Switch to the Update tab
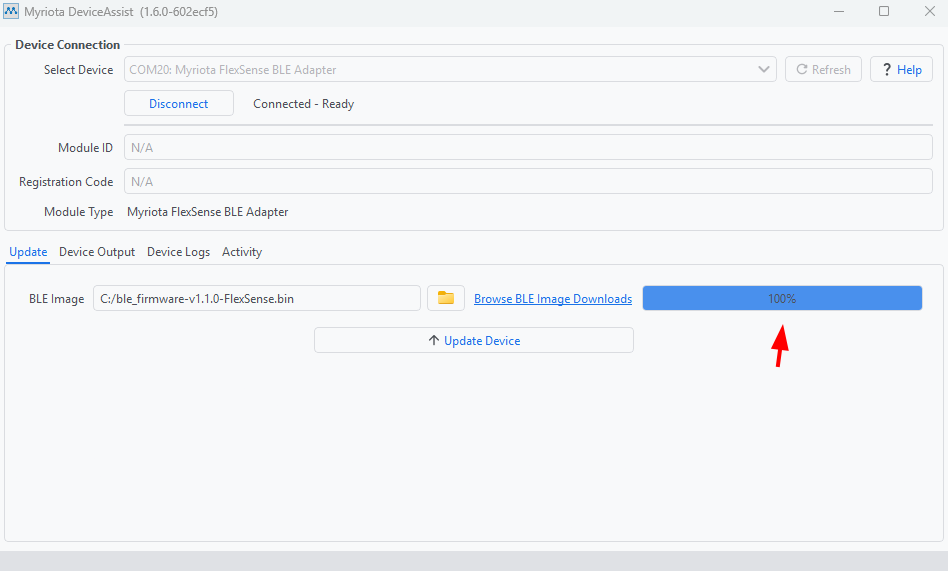This screenshot has width=948, height=571. (x=28, y=252)
